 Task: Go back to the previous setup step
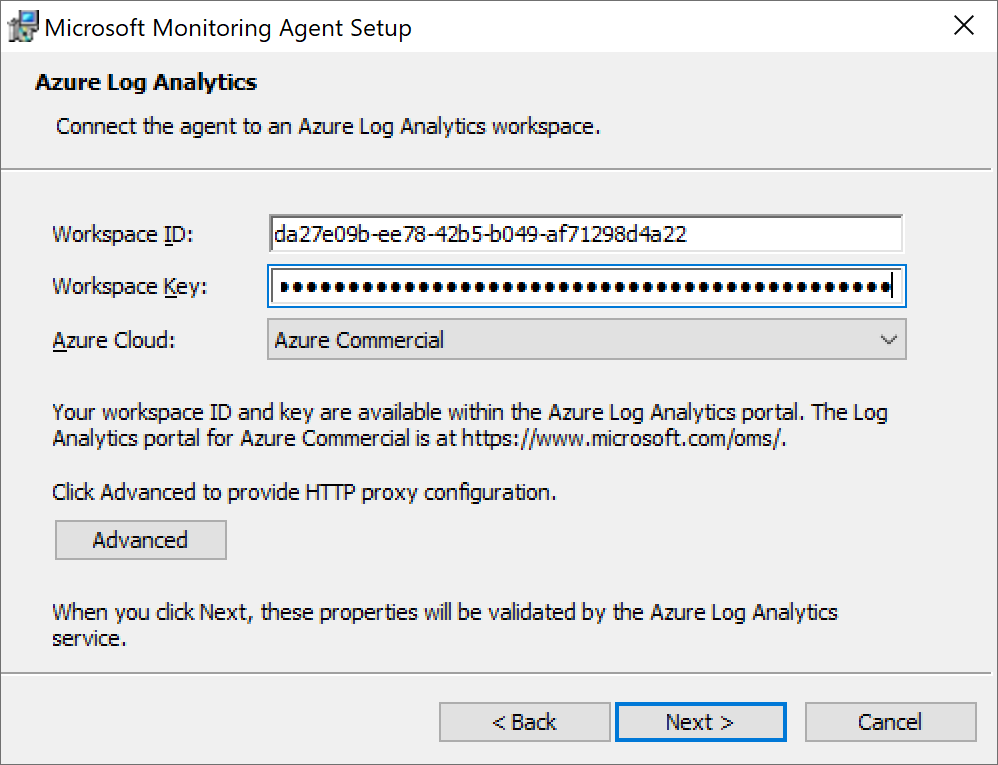[x=524, y=722]
